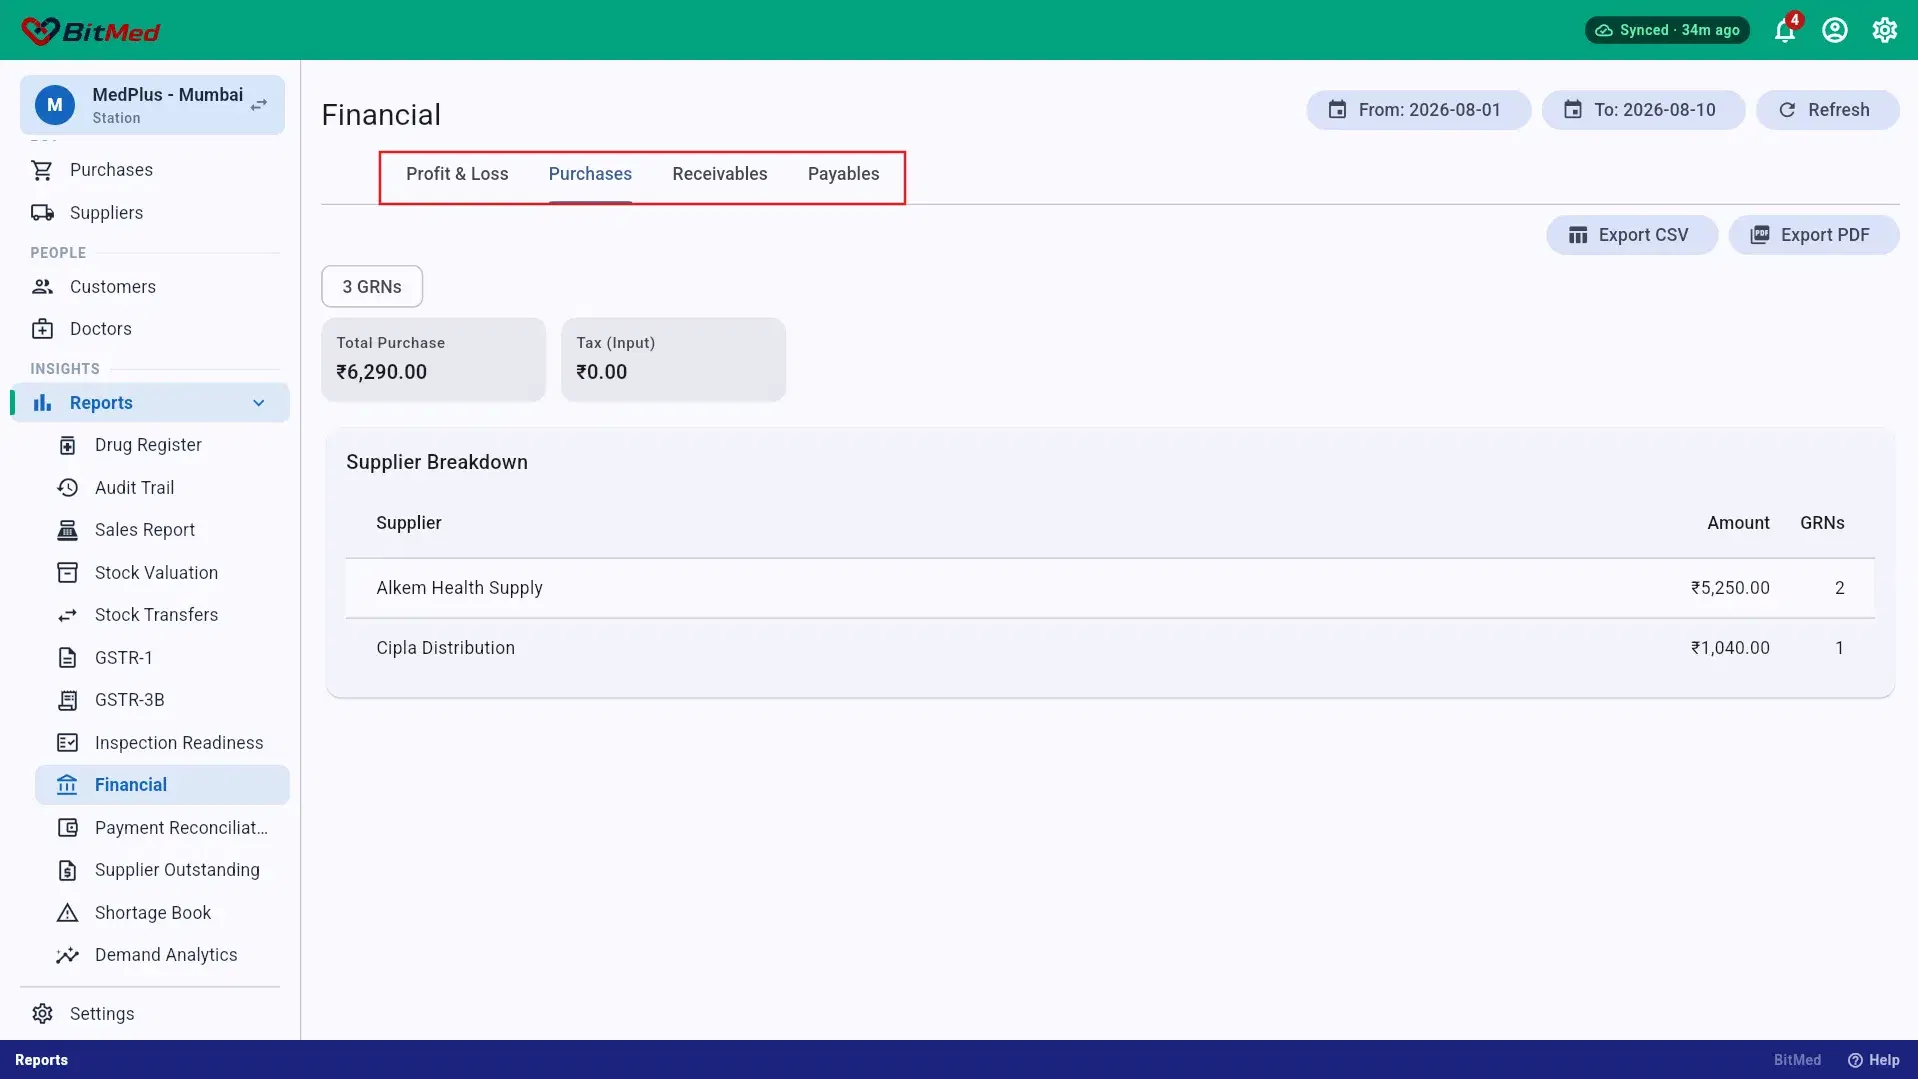Click the ₹5,250.00 amount cell
The height and width of the screenshot is (1079, 1918).
click(x=1730, y=588)
